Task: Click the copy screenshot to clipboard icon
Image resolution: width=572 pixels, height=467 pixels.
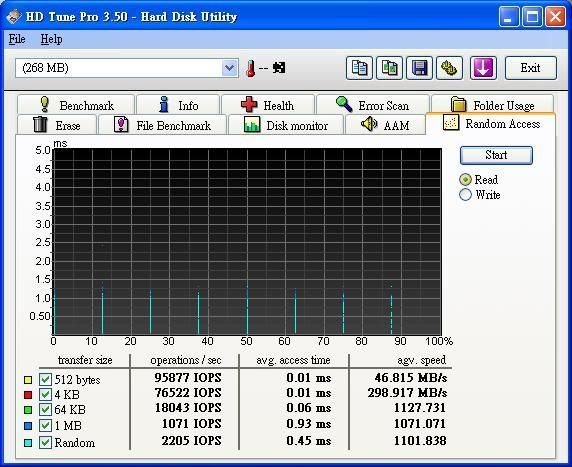Action: (389, 68)
